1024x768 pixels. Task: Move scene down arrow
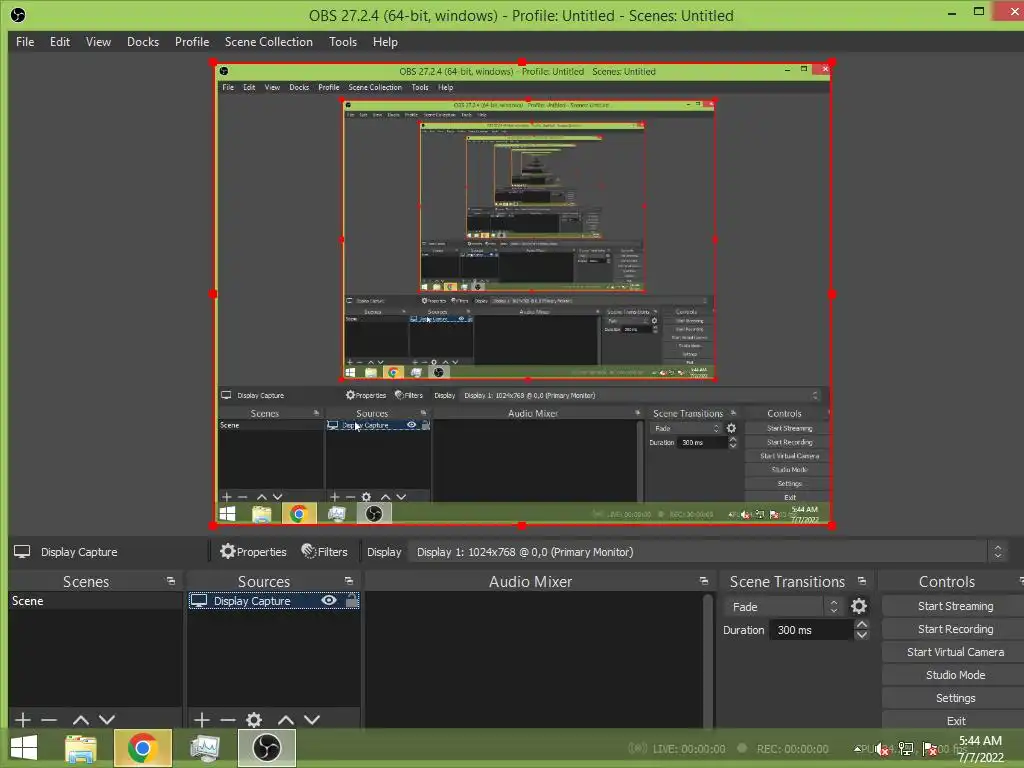107,720
